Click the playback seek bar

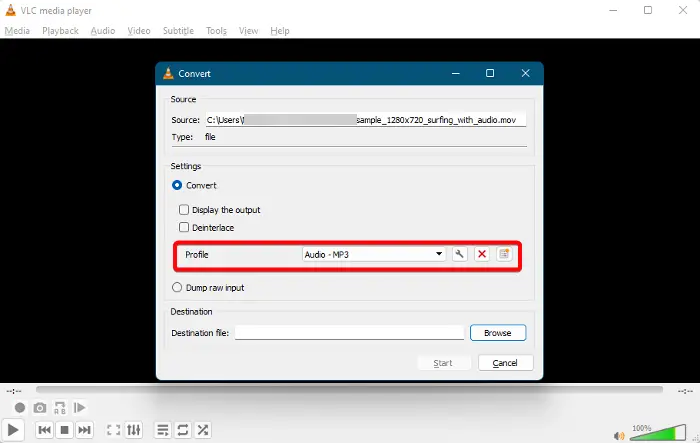[x=349, y=390]
